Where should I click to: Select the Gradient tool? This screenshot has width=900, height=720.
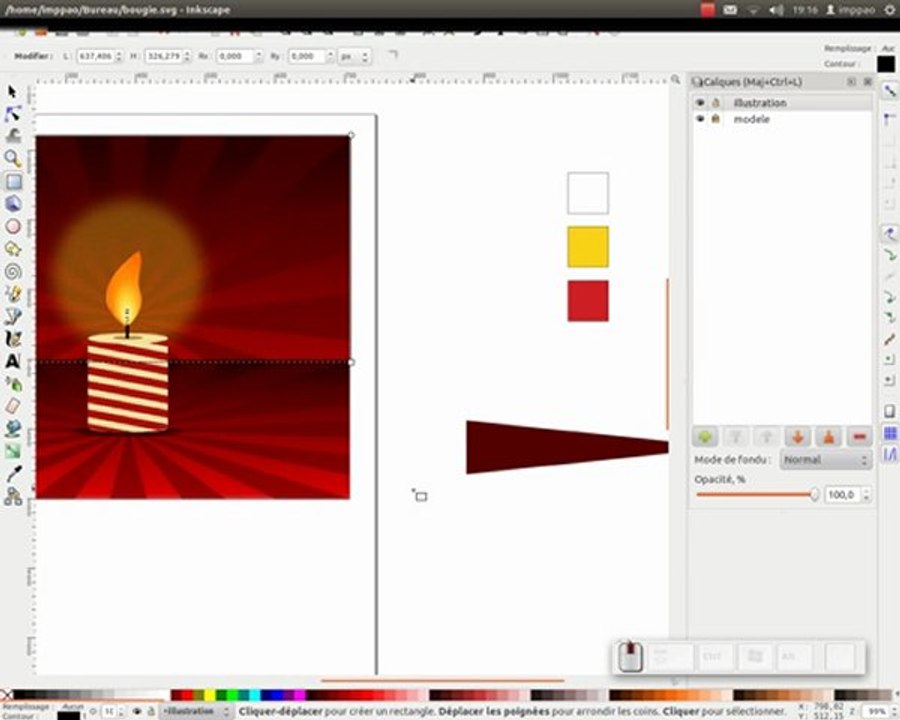pos(13,451)
